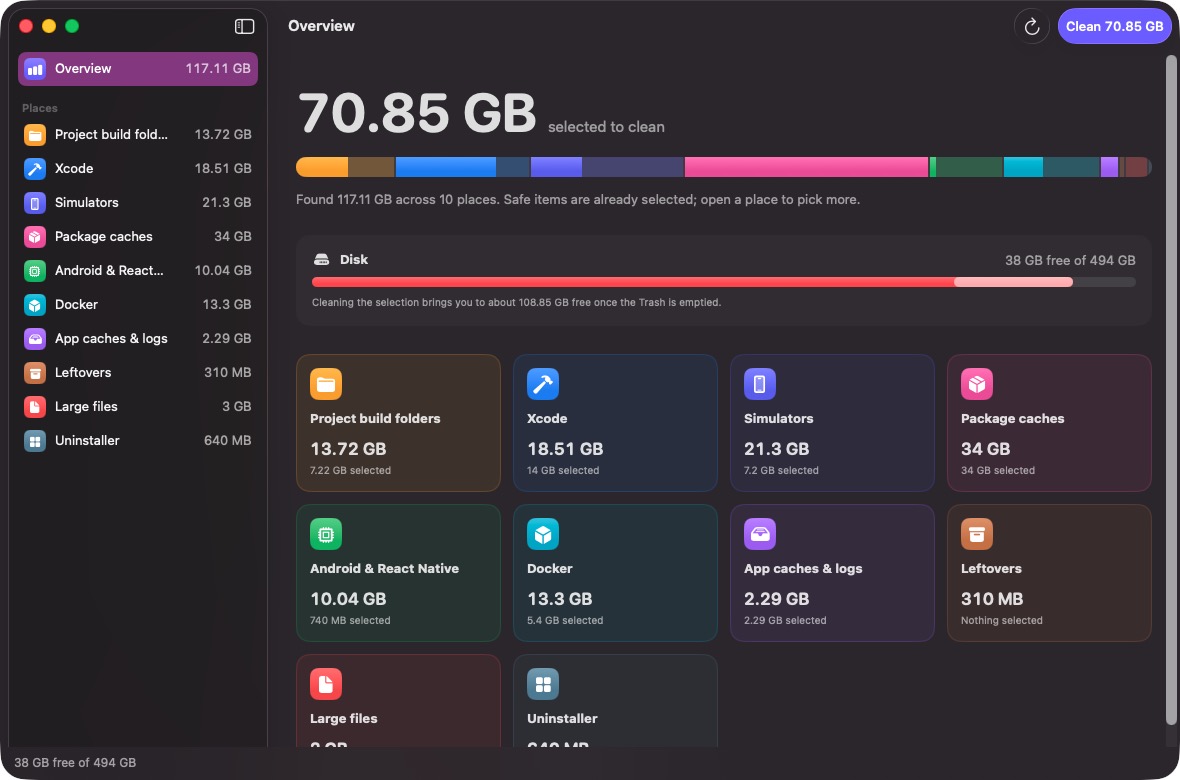Click the '3 GB' value beside Large files
This screenshot has width=1180, height=780.
236,407
